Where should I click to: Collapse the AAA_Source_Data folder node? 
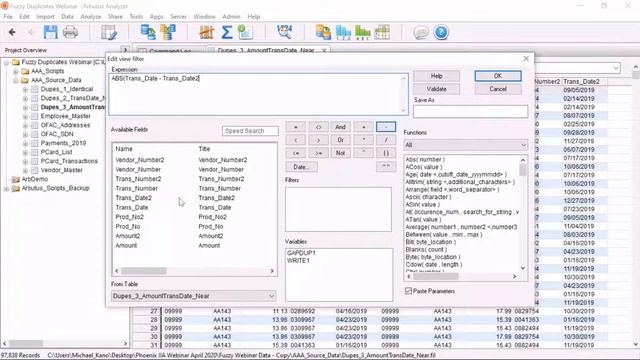16,80
